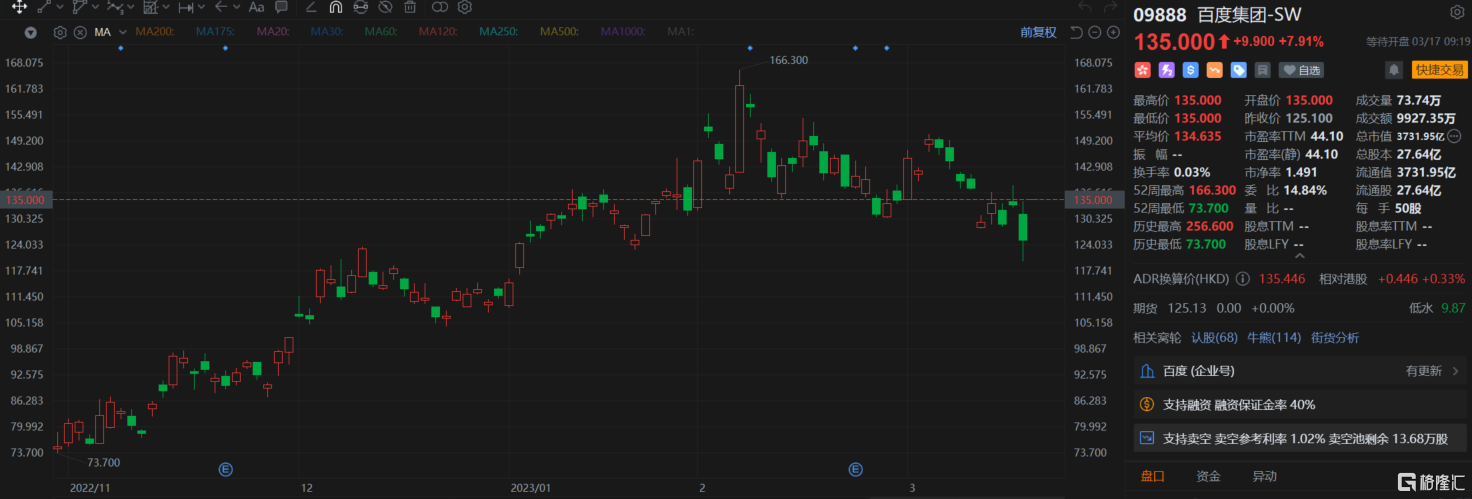Toggle the MA20 moving average line
The height and width of the screenshot is (499, 1472).
tap(273, 32)
